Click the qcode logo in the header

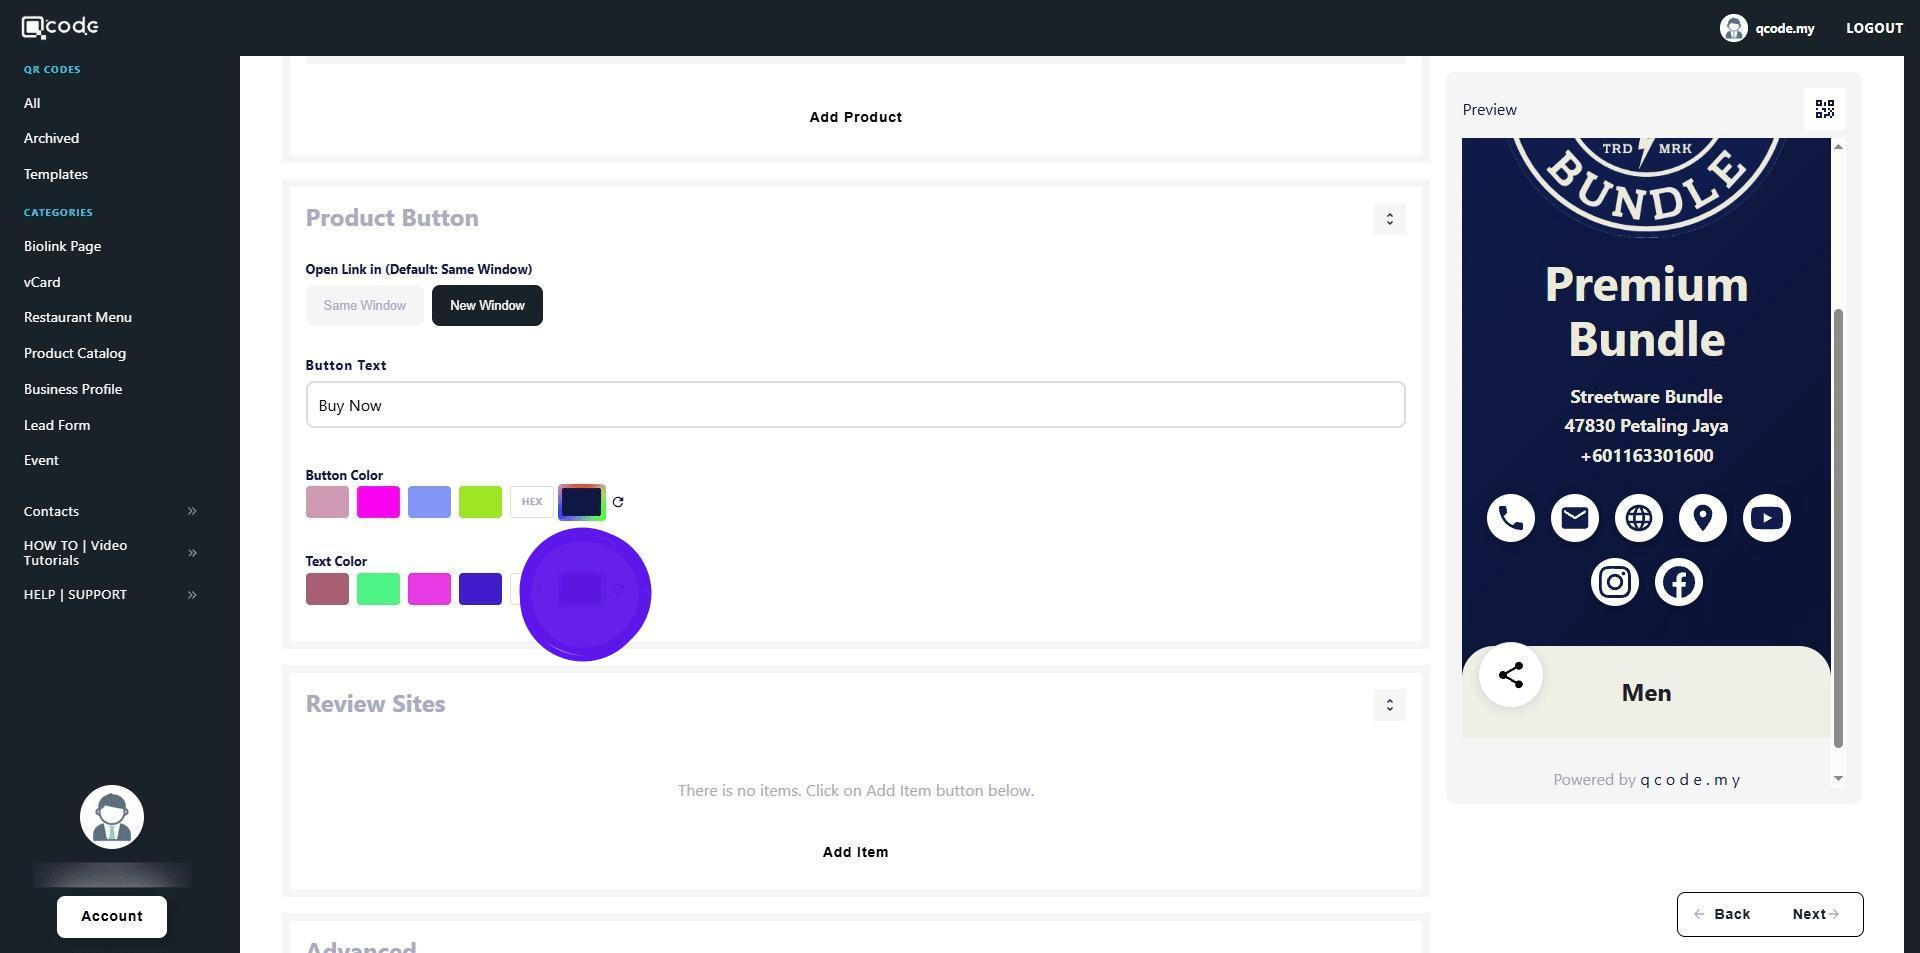coord(60,27)
